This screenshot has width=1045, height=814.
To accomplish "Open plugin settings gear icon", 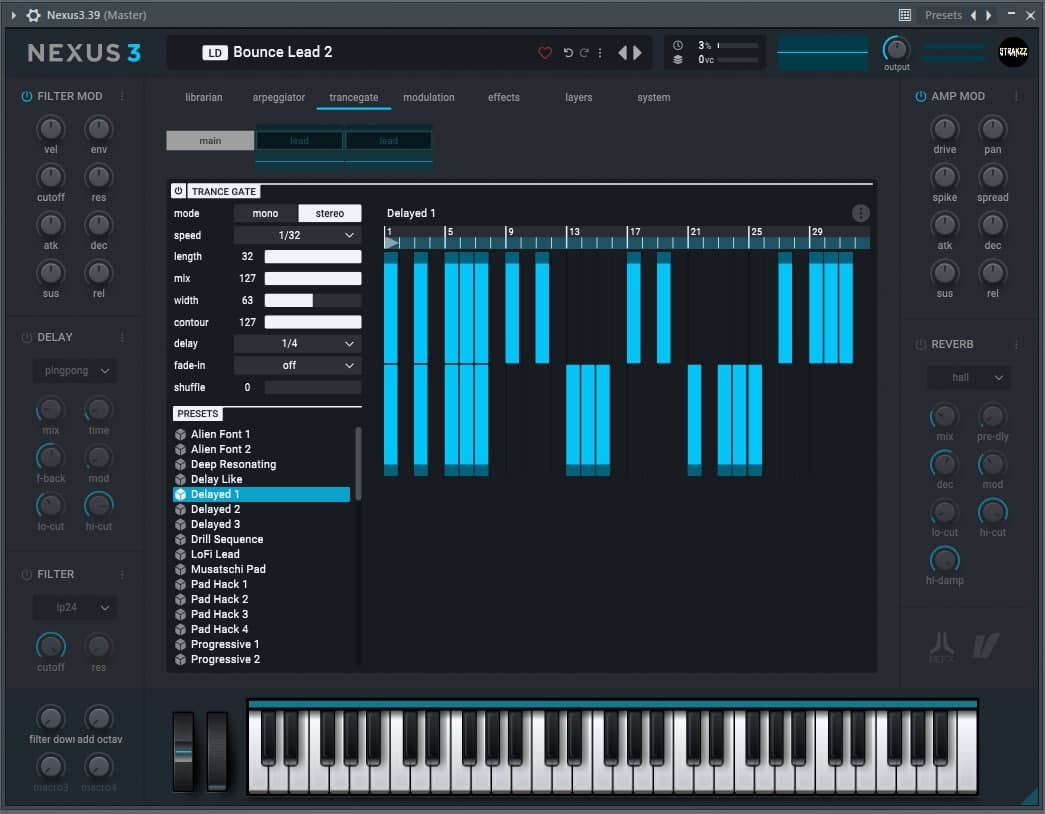I will point(33,15).
